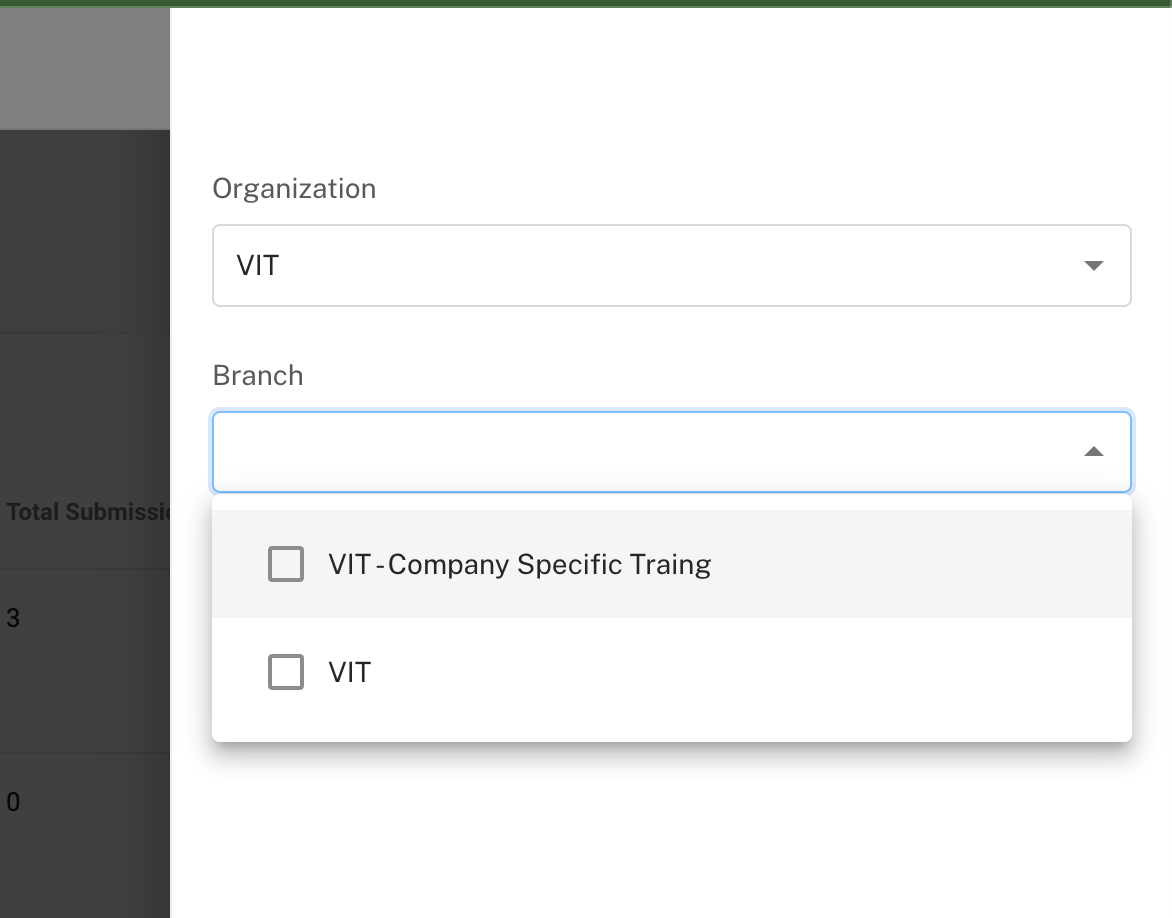Click the submissions cell showing 0
This screenshot has width=1172, height=918.
tap(13, 802)
